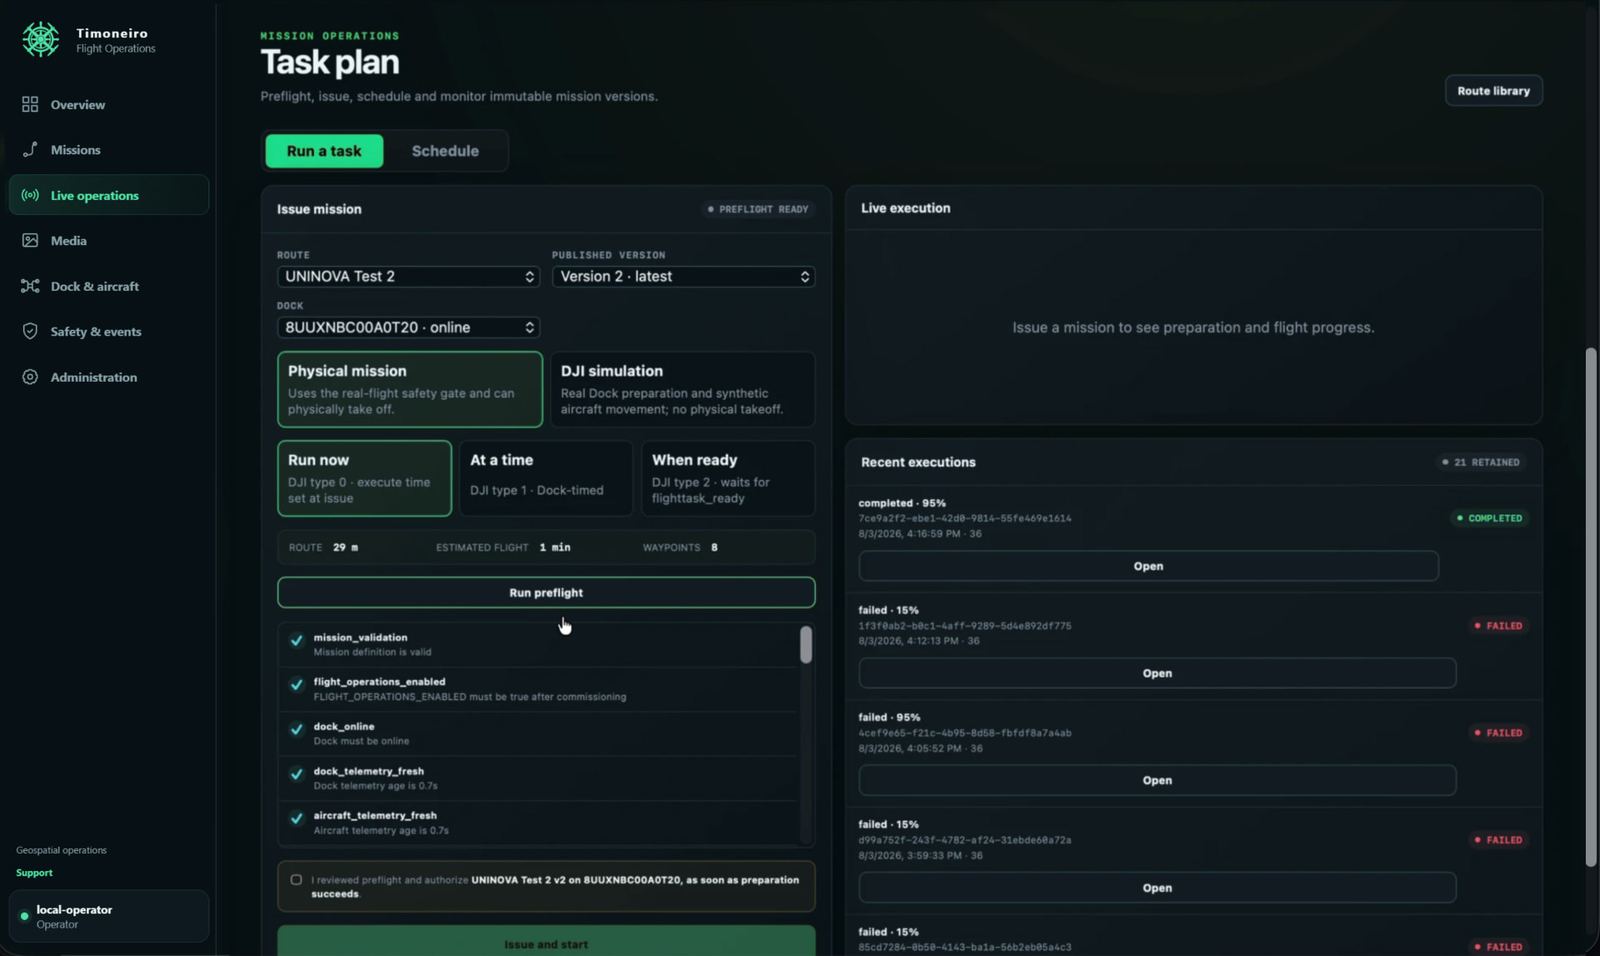The height and width of the screenshot is (956, 1600).
Task: Click the FAILED badge for 4cef9e65
Action: pyautogui.click(x=1498, y=733)
